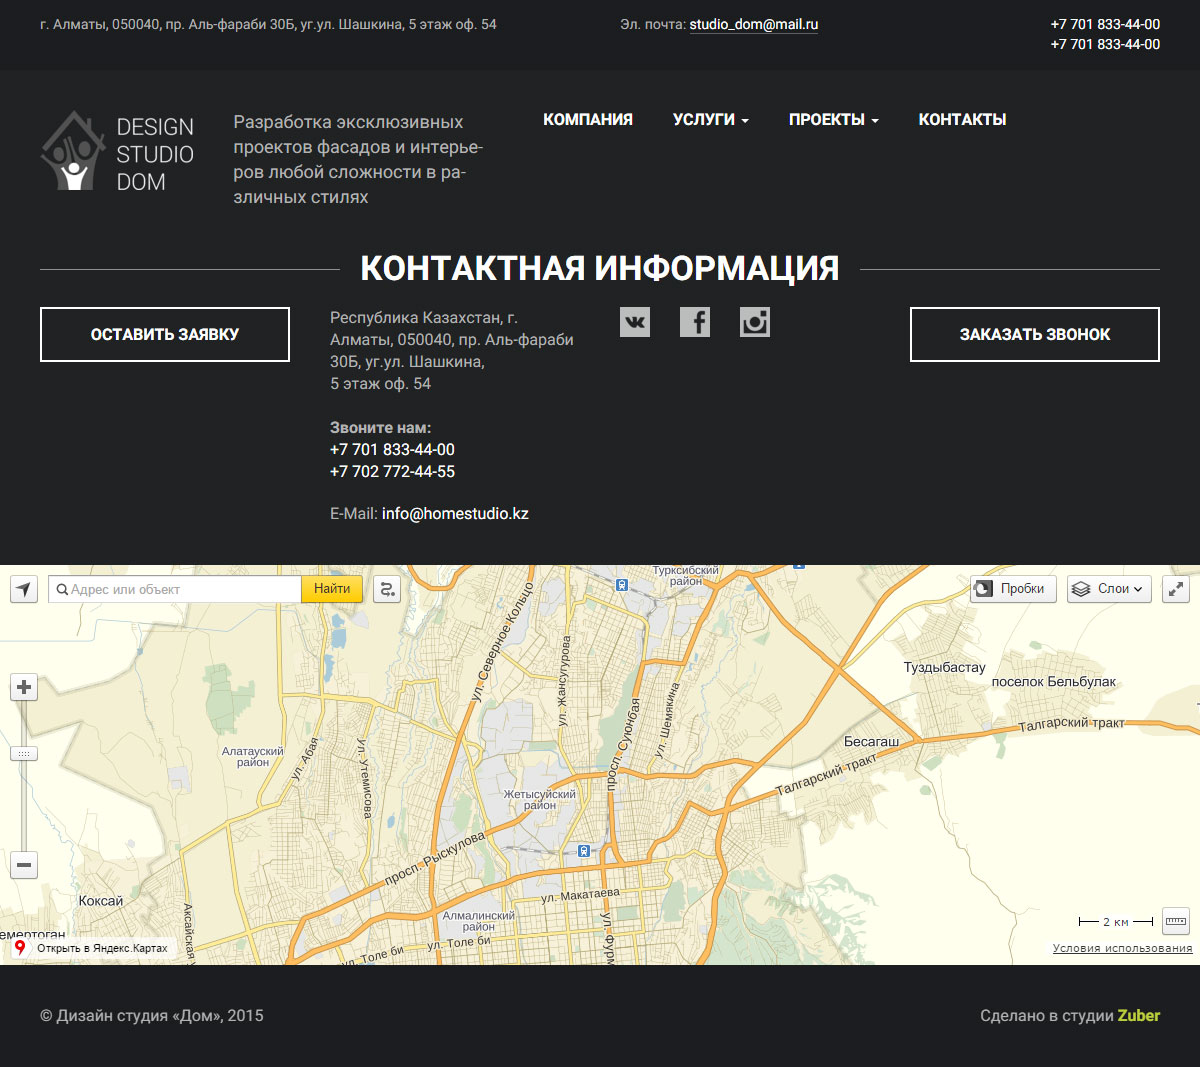Expand the ПРОЕКТЫ menu
The width and height of the screenshot is (1200, 1067).
click(x=833, y=119)
